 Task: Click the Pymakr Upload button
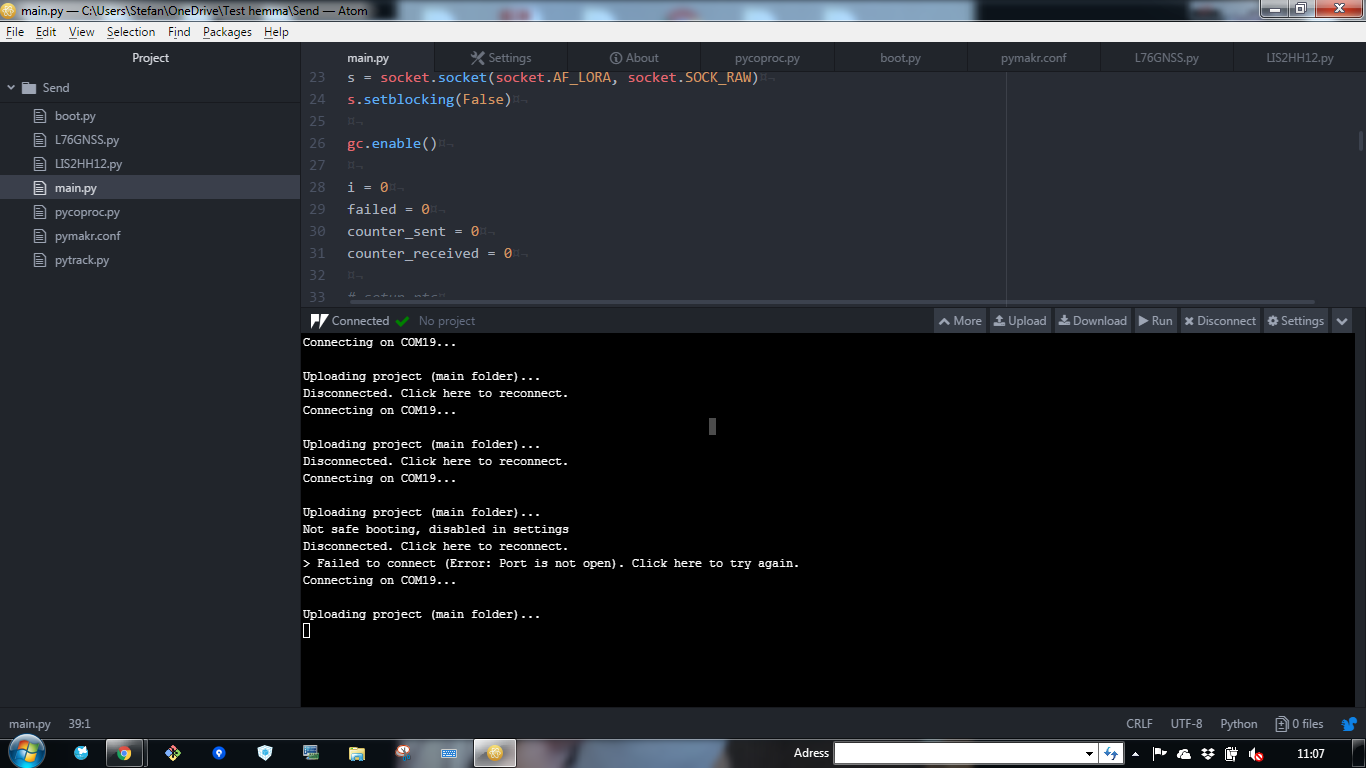(1020, 321)
